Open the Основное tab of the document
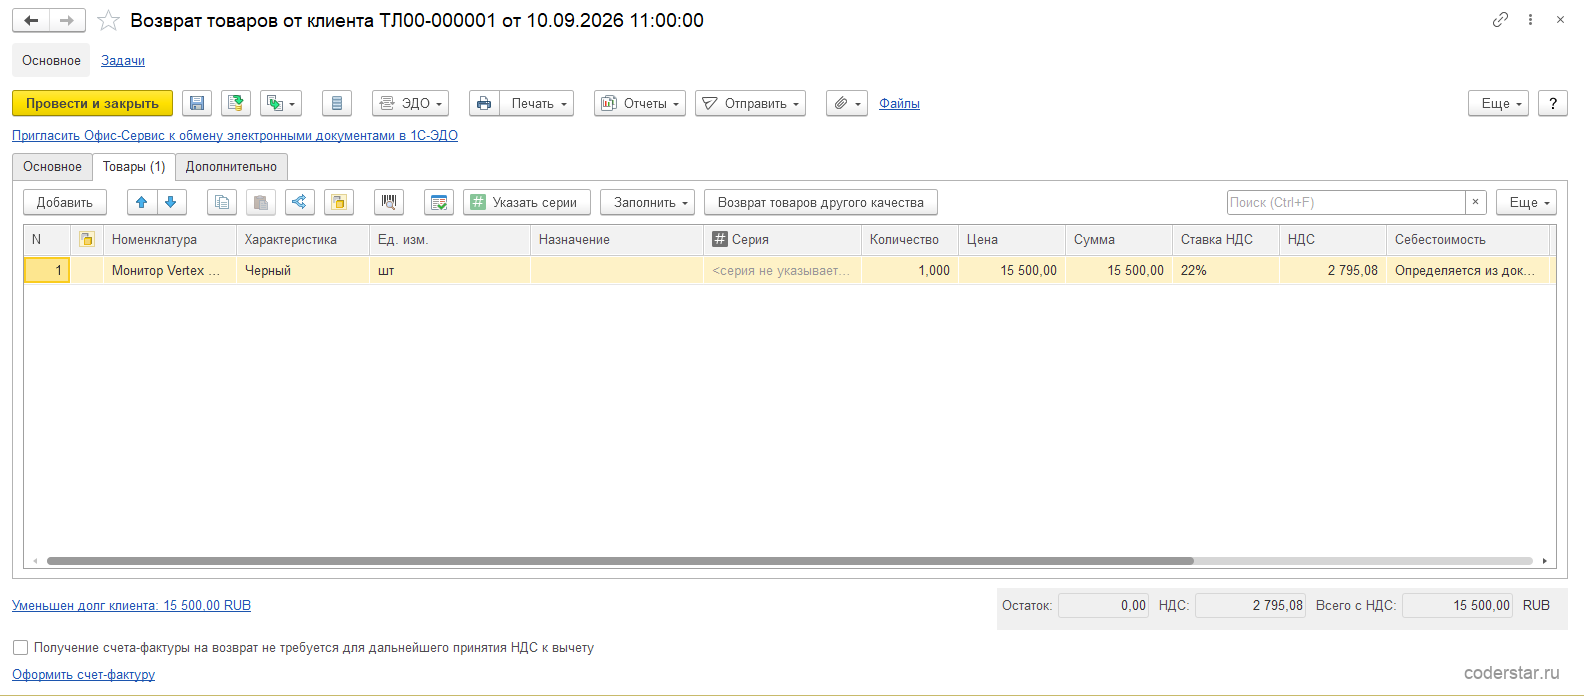 click(x=53, y=167)
